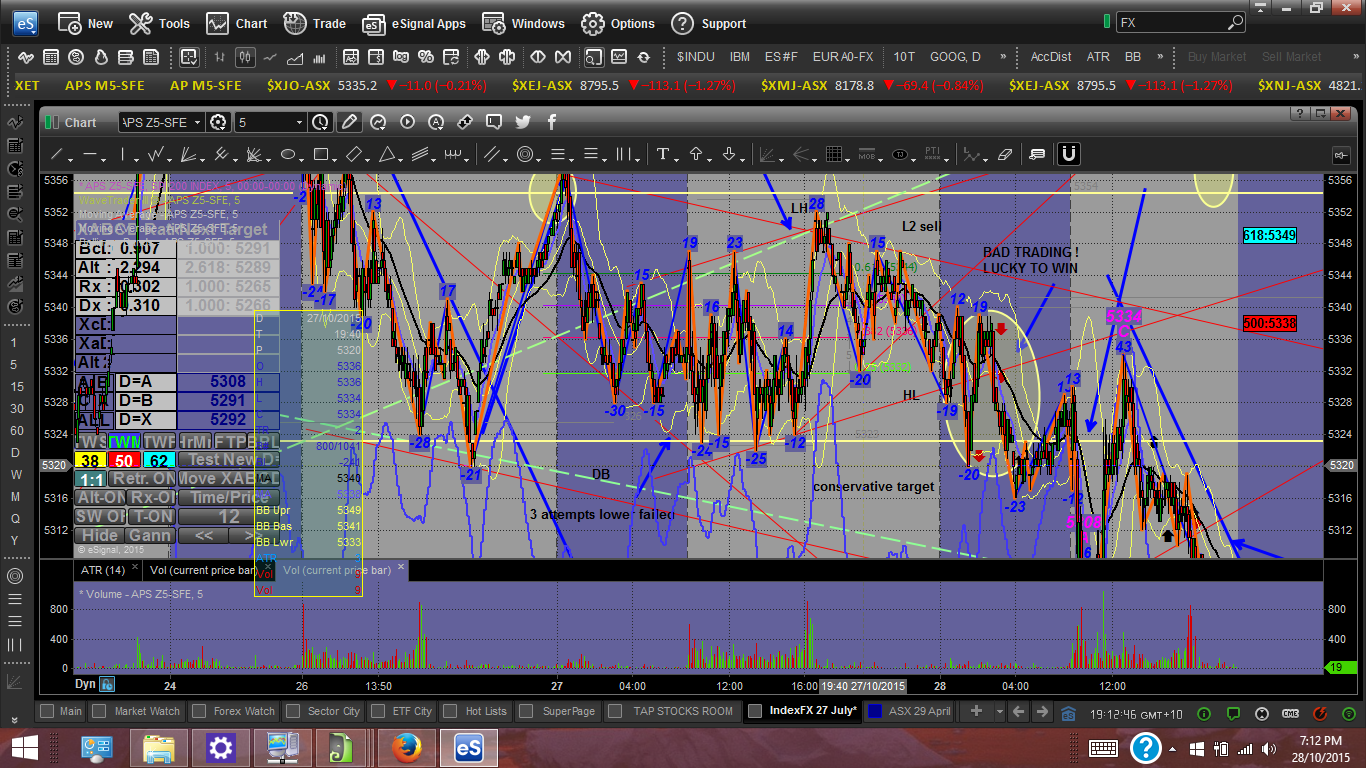Select the cyan 62 retracement box
The height and width of the screenshot is (768, 1366).
tap(160, 460)
